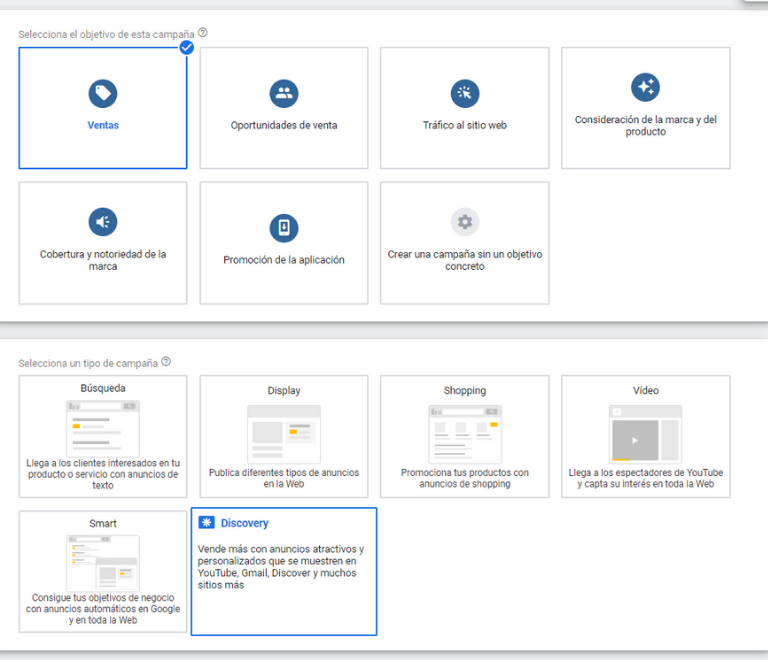The width and height of the screenshot is (768, 660).
Task: Open help icon beside campaign objective heading
Action: (x=203, y=33)
